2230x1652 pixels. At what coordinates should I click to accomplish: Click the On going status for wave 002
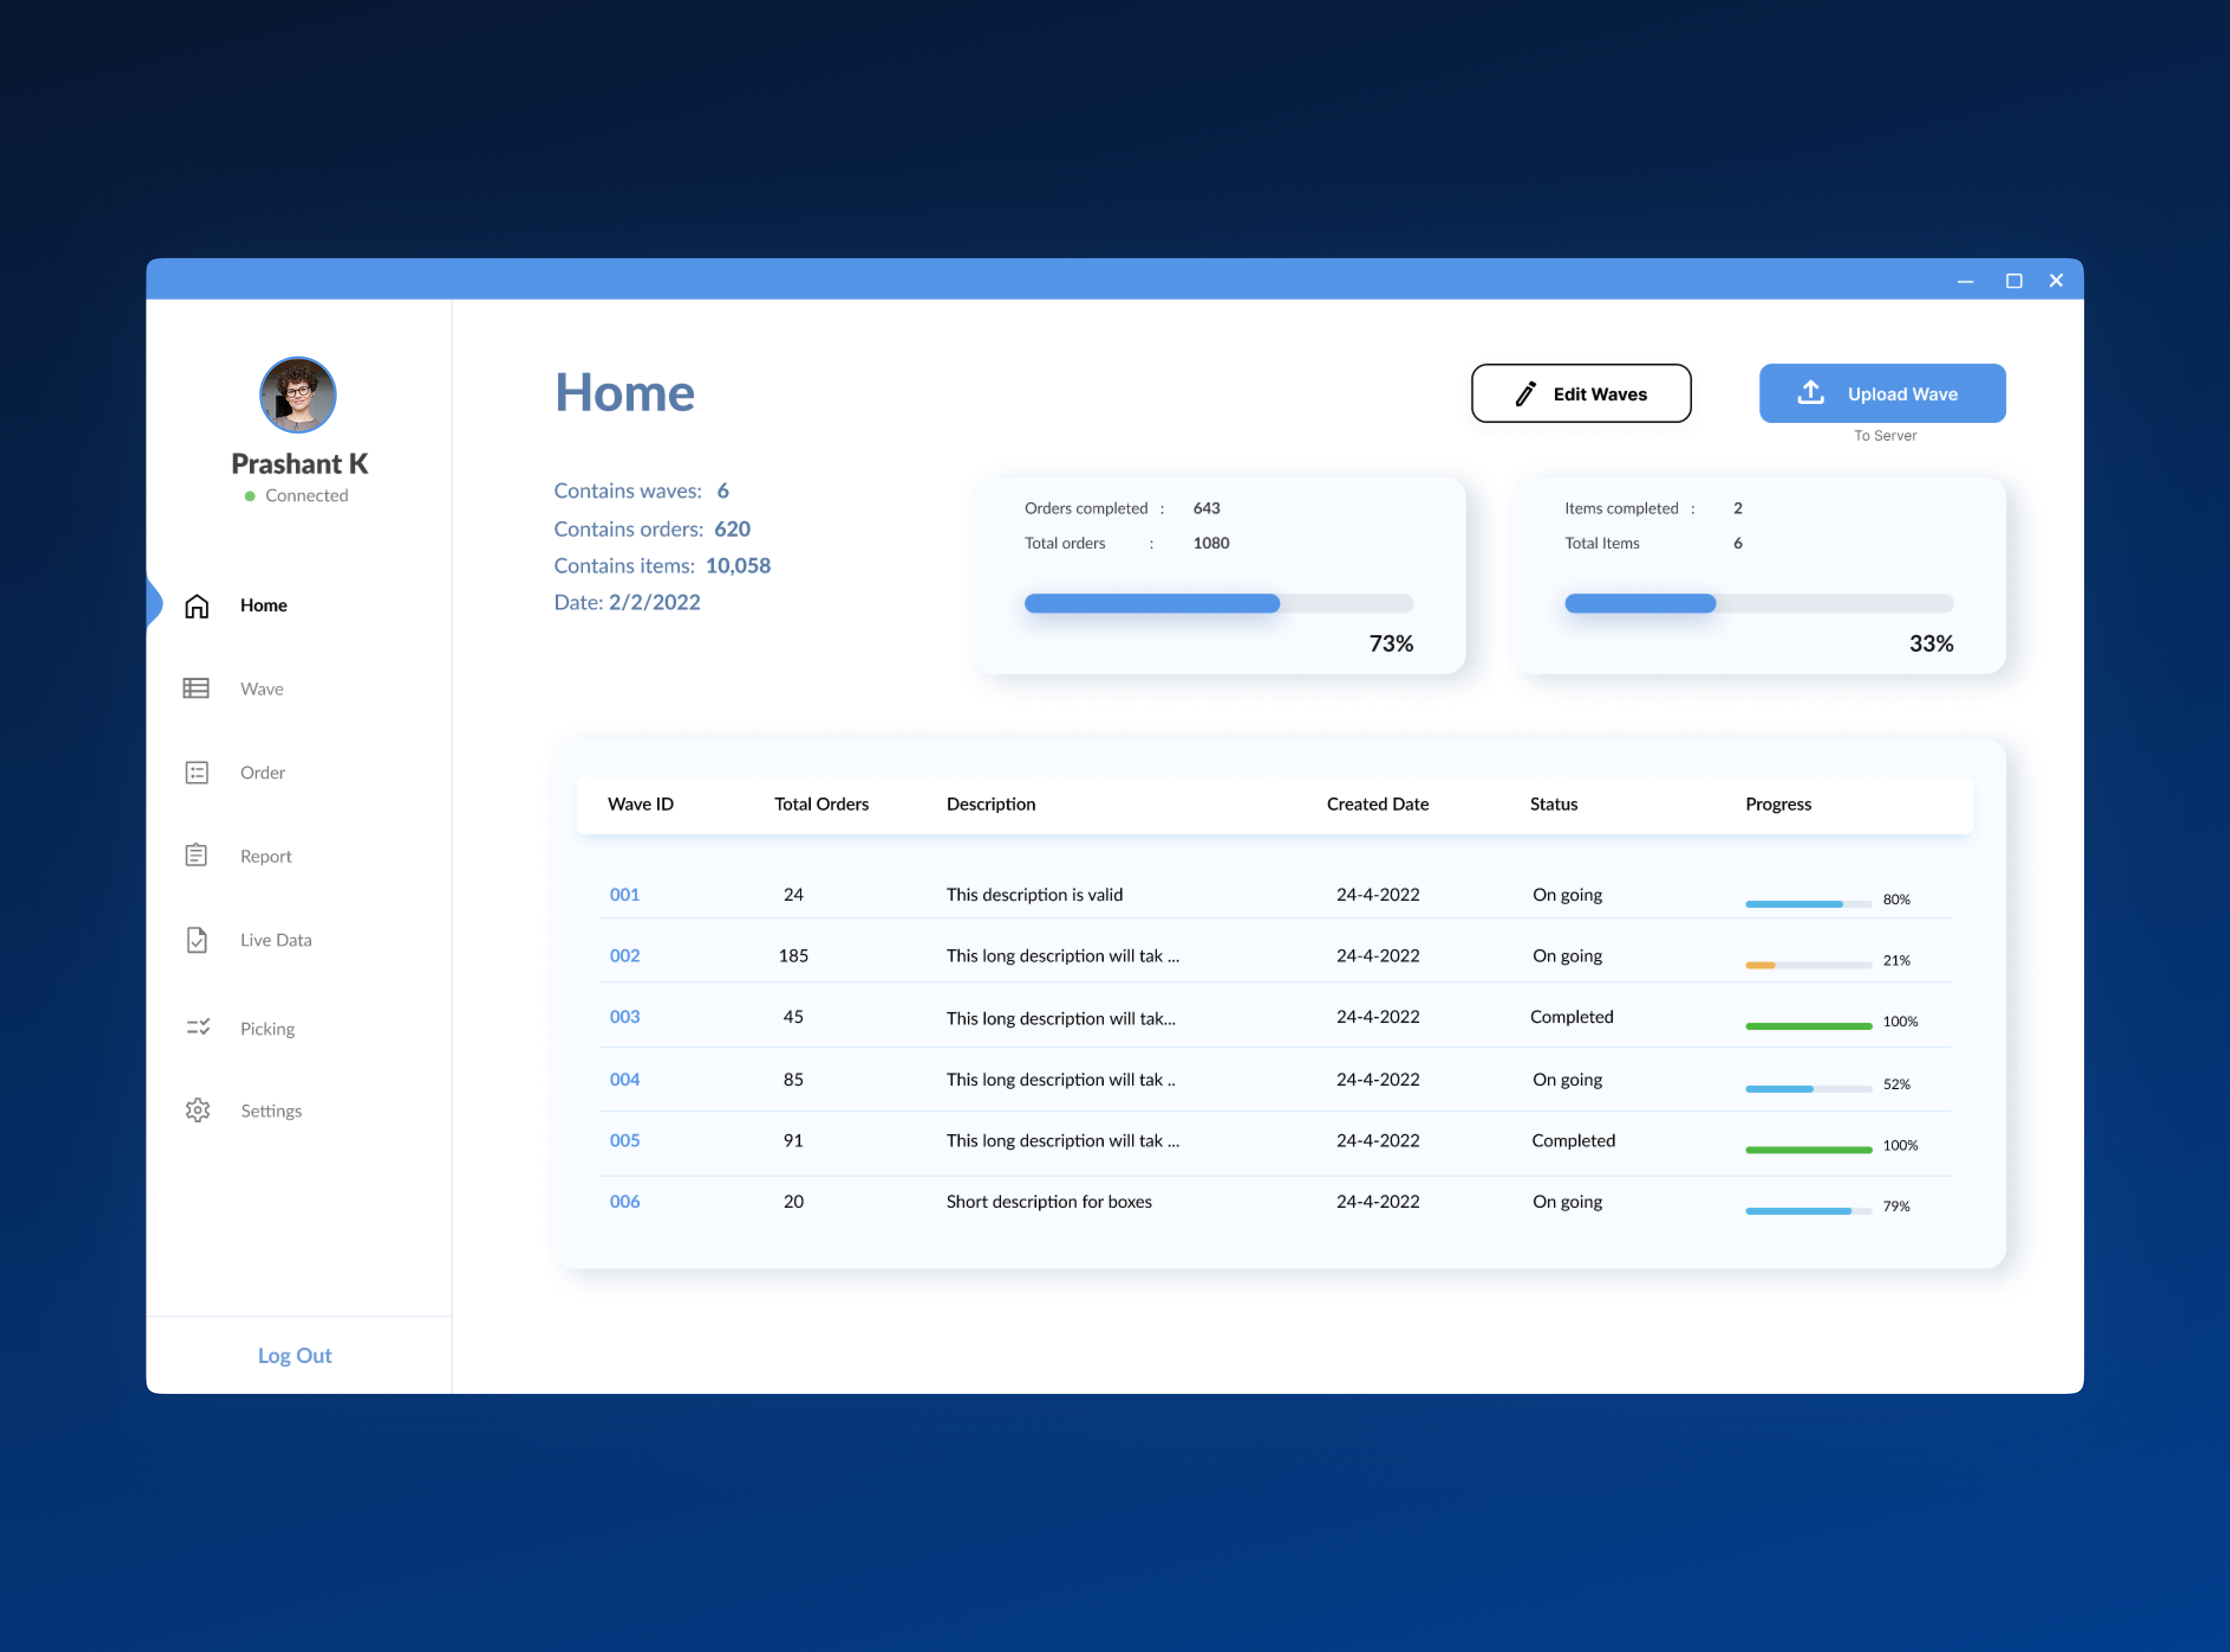point(1567,956)
